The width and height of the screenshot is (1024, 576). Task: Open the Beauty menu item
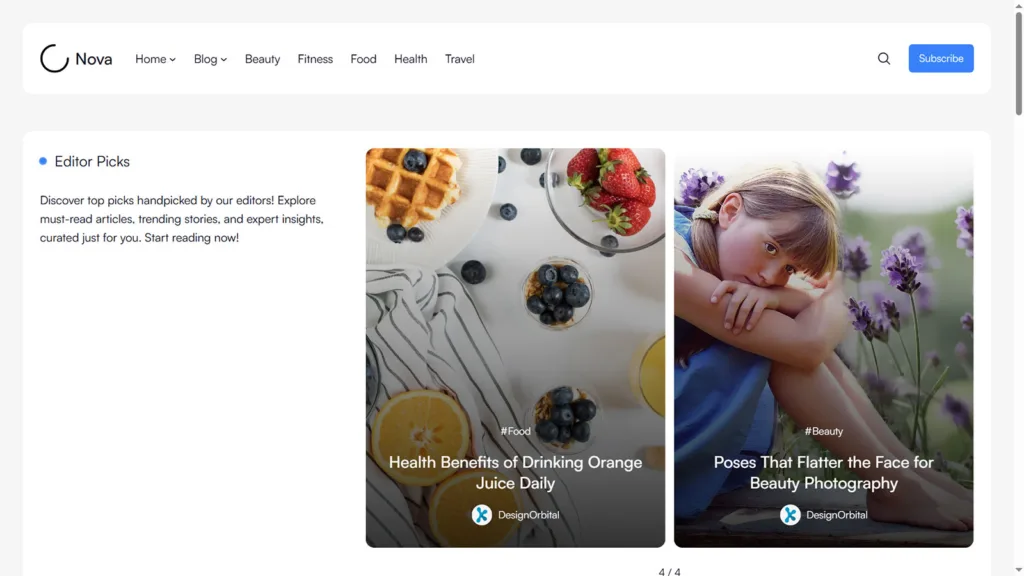(262, 59)
